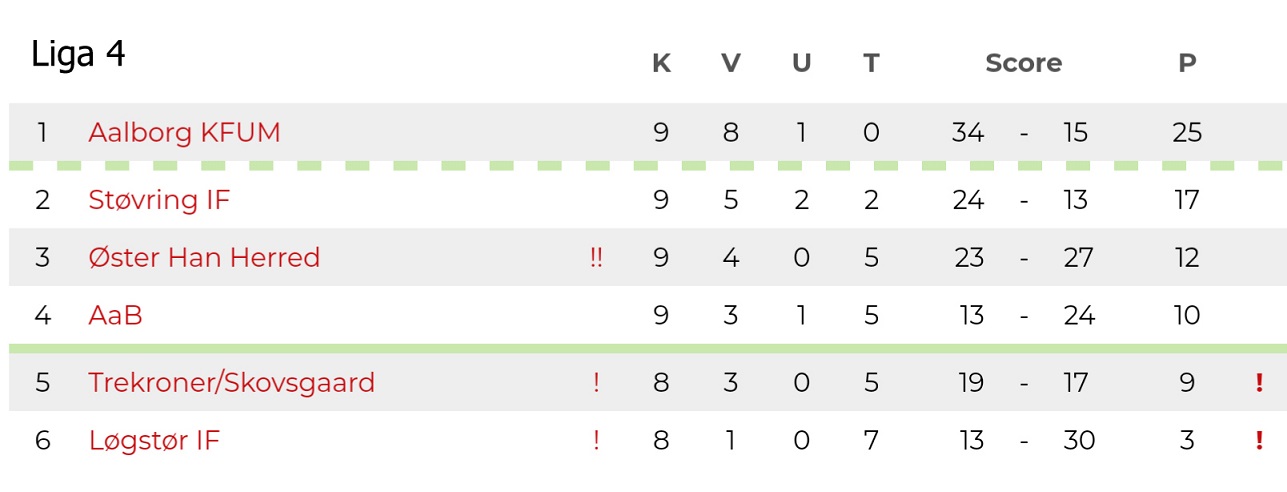Open the Støvring IF team page
The width and height of the screenshot is (1287, 492).
coord(159,200)
